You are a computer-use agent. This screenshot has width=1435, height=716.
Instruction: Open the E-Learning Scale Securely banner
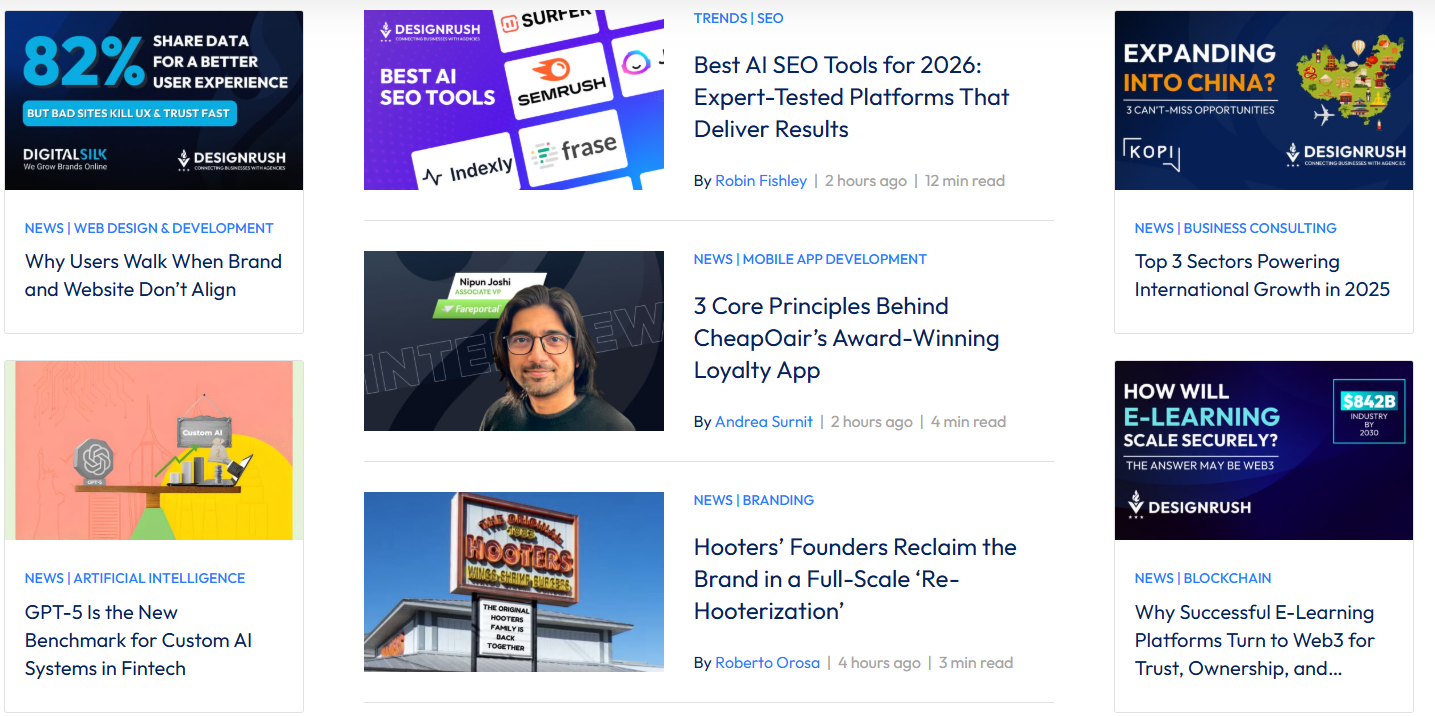(1264, 450)
